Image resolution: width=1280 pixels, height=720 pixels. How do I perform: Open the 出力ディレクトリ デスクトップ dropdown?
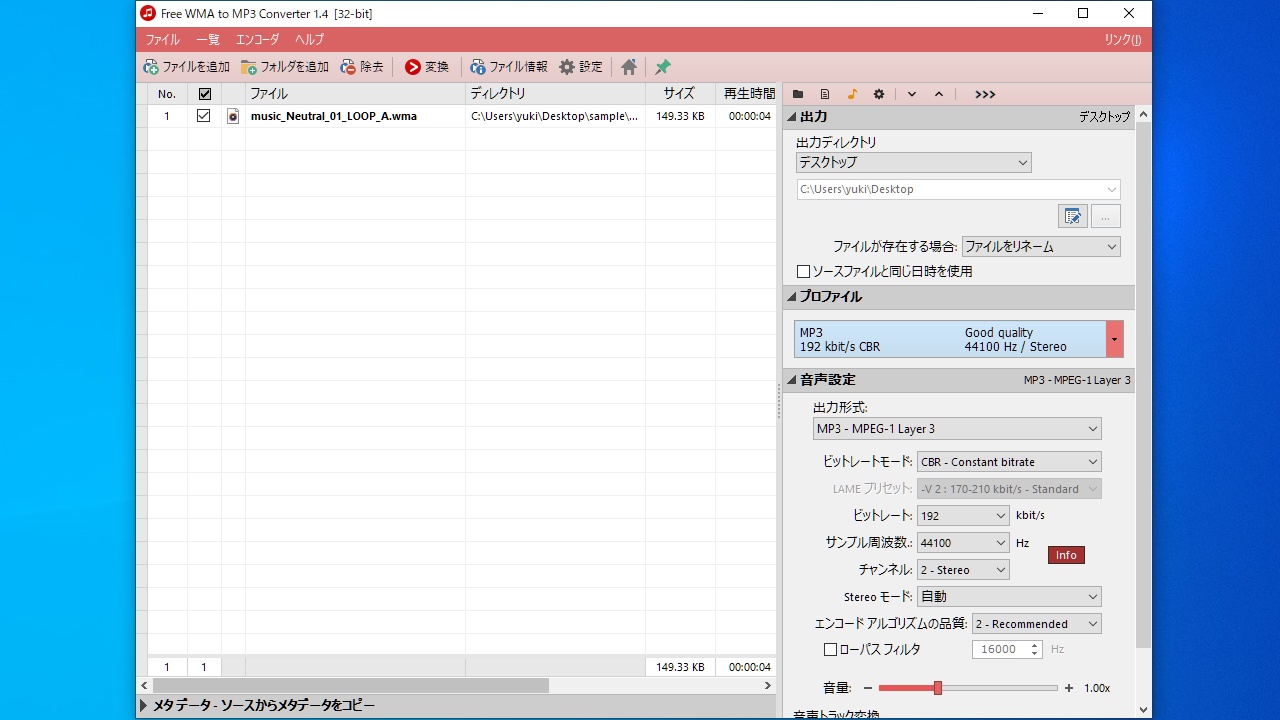coord(913,162)
